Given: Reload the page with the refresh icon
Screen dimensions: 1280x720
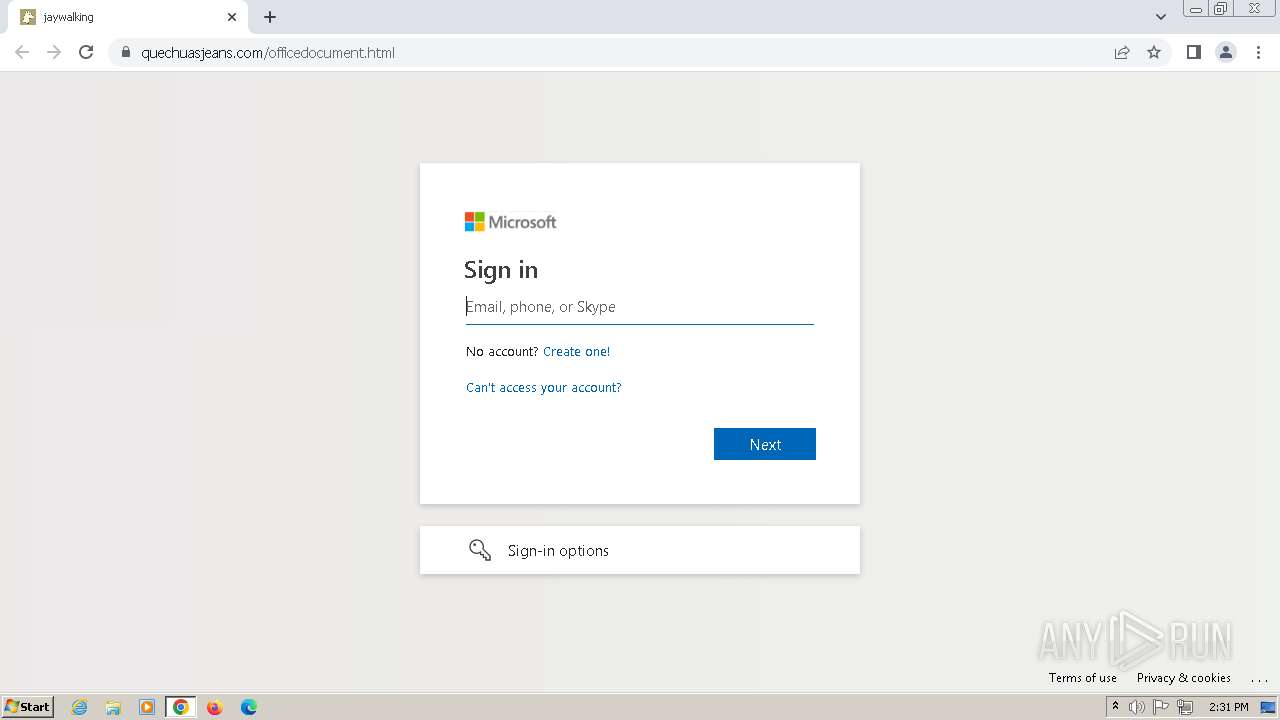Looking at the screenshot, I should click(86, 52).
